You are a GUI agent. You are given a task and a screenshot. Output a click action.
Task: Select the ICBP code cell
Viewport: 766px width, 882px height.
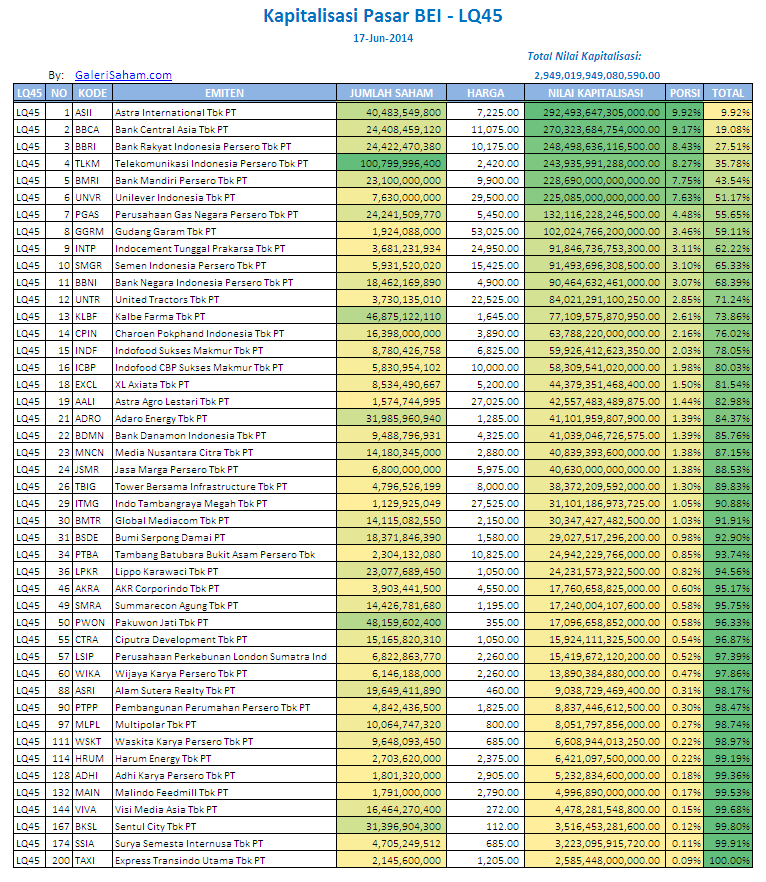click(92, 367)
